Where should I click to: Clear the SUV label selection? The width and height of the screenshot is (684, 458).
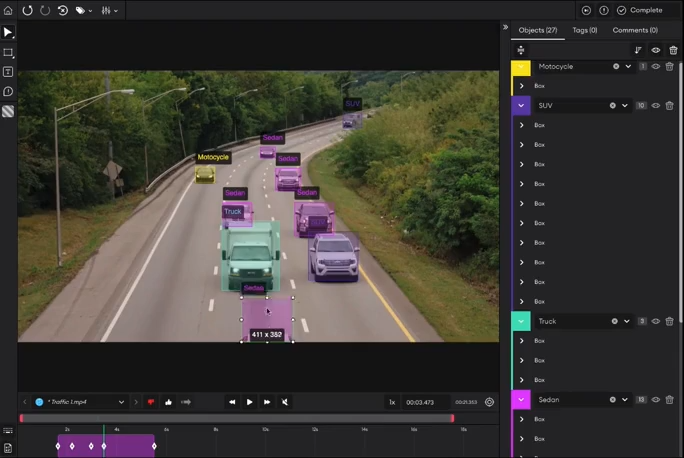(x=612, y=106)
